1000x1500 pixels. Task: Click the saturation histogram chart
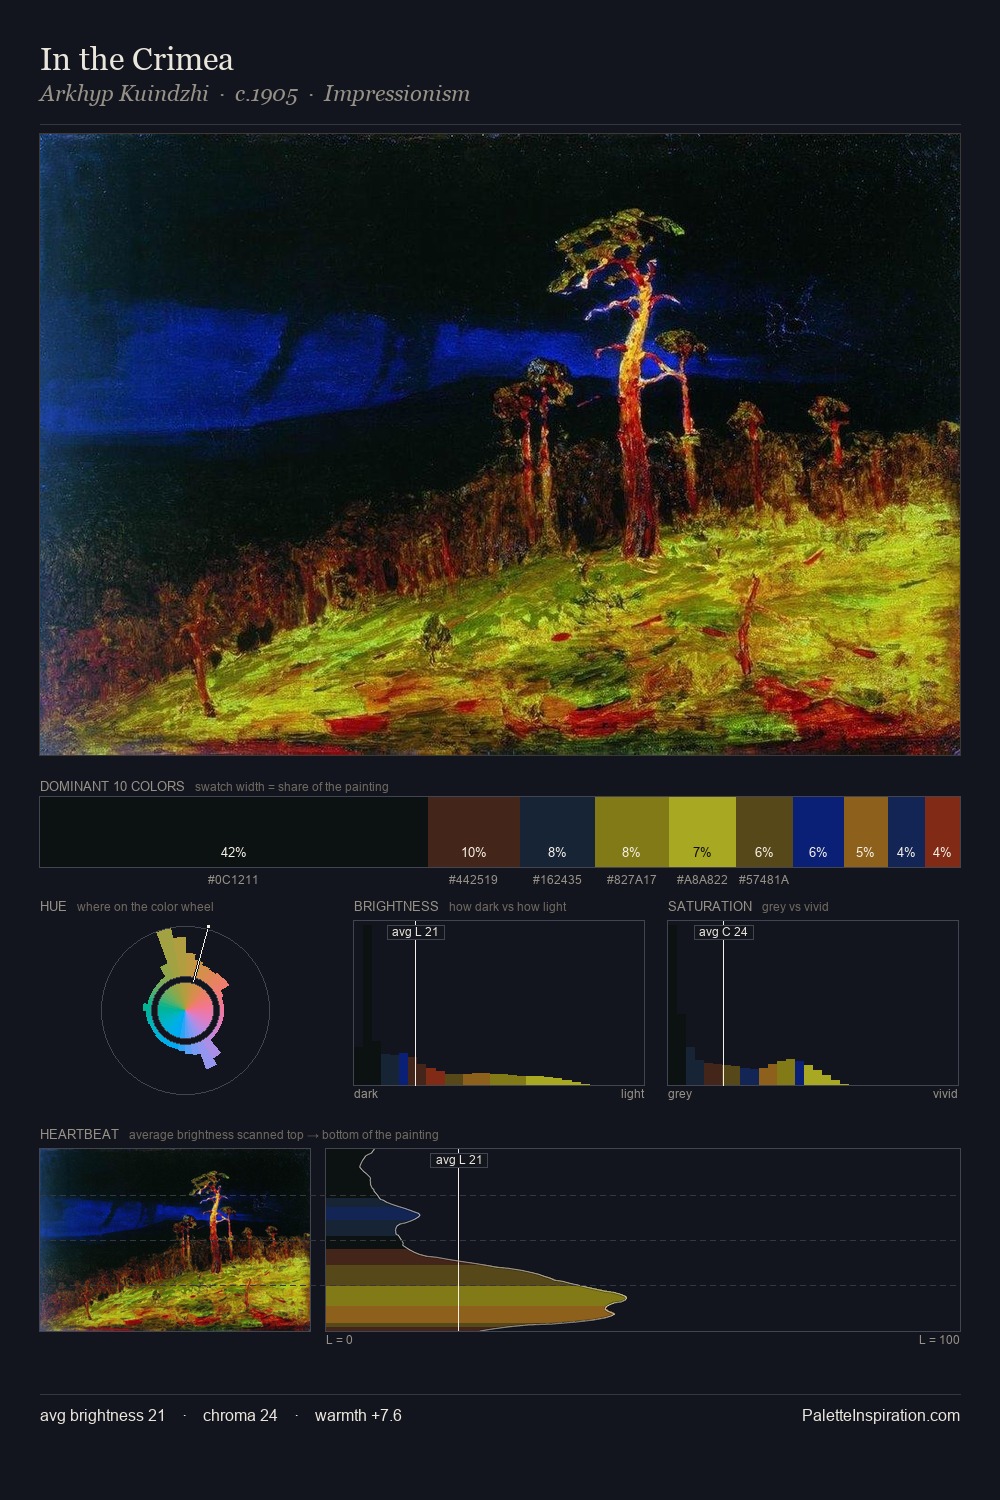pos(813,1003)
